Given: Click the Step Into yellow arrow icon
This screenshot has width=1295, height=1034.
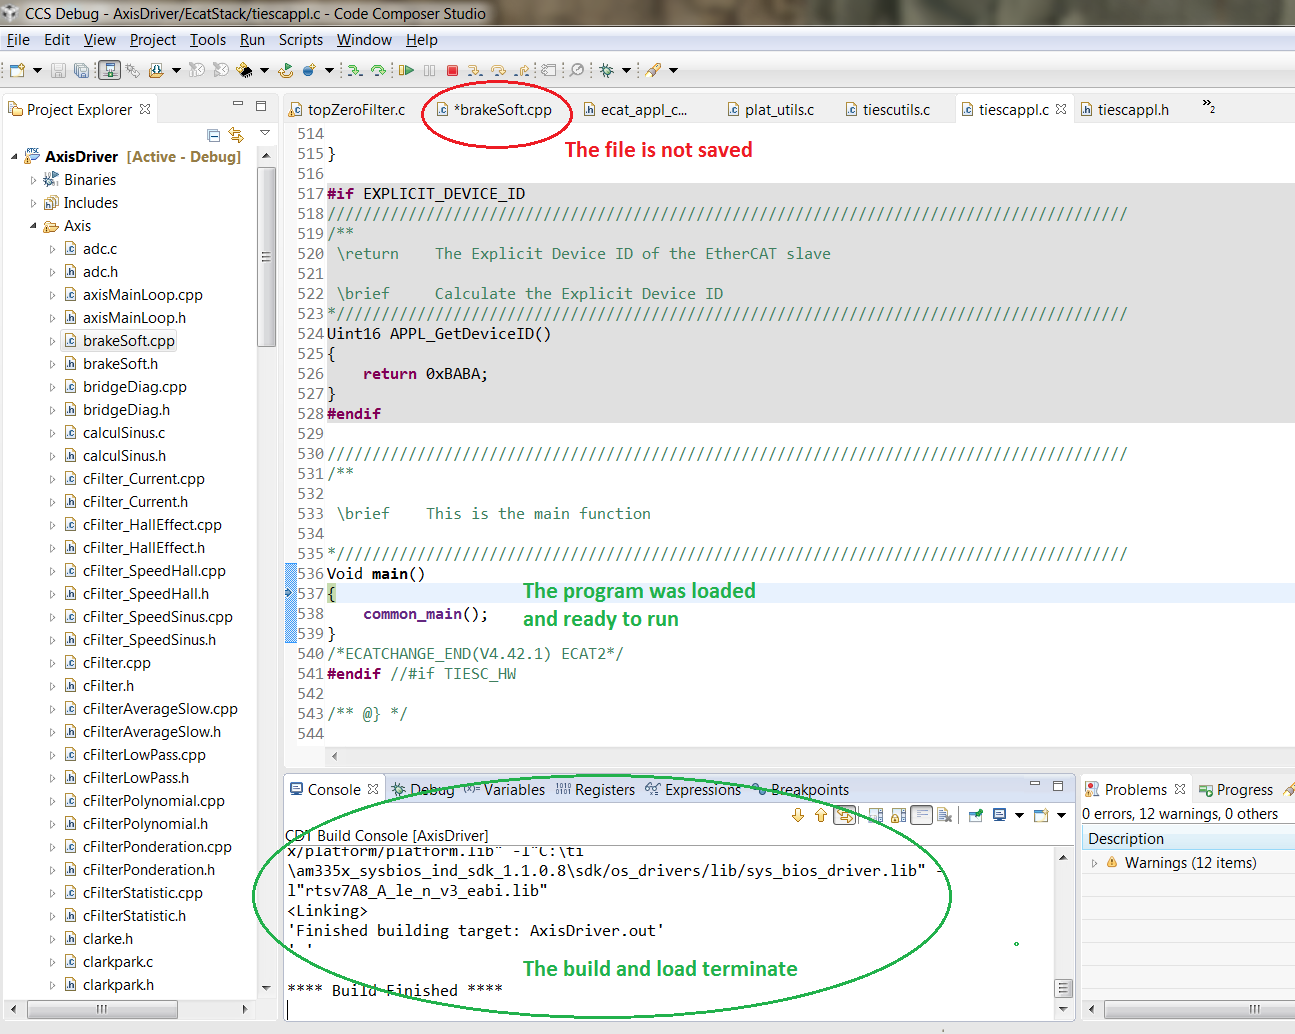Looking at the screenshot, I should [x=475, y=70].
